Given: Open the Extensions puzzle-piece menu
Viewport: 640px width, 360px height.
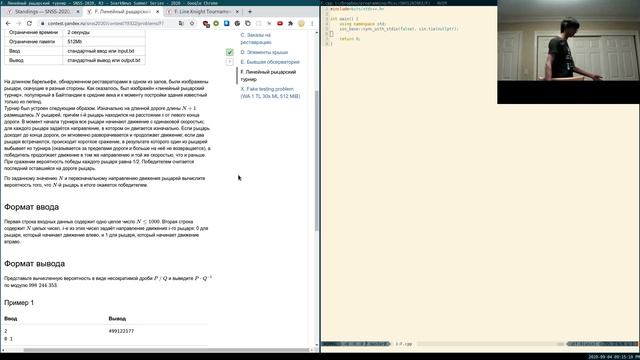Looking at the screenshot, I should pos(290,24).
